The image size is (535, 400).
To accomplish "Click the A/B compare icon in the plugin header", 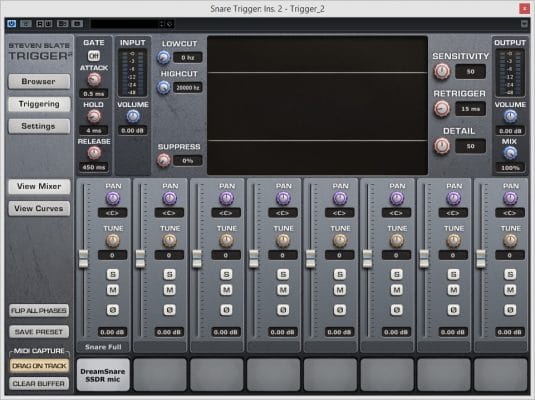I will point(62,24).
